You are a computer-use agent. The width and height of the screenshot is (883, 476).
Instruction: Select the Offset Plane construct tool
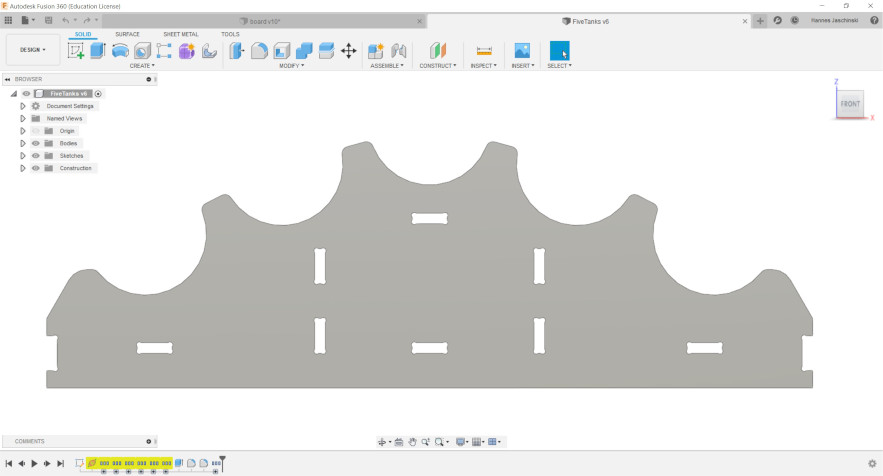438,51
